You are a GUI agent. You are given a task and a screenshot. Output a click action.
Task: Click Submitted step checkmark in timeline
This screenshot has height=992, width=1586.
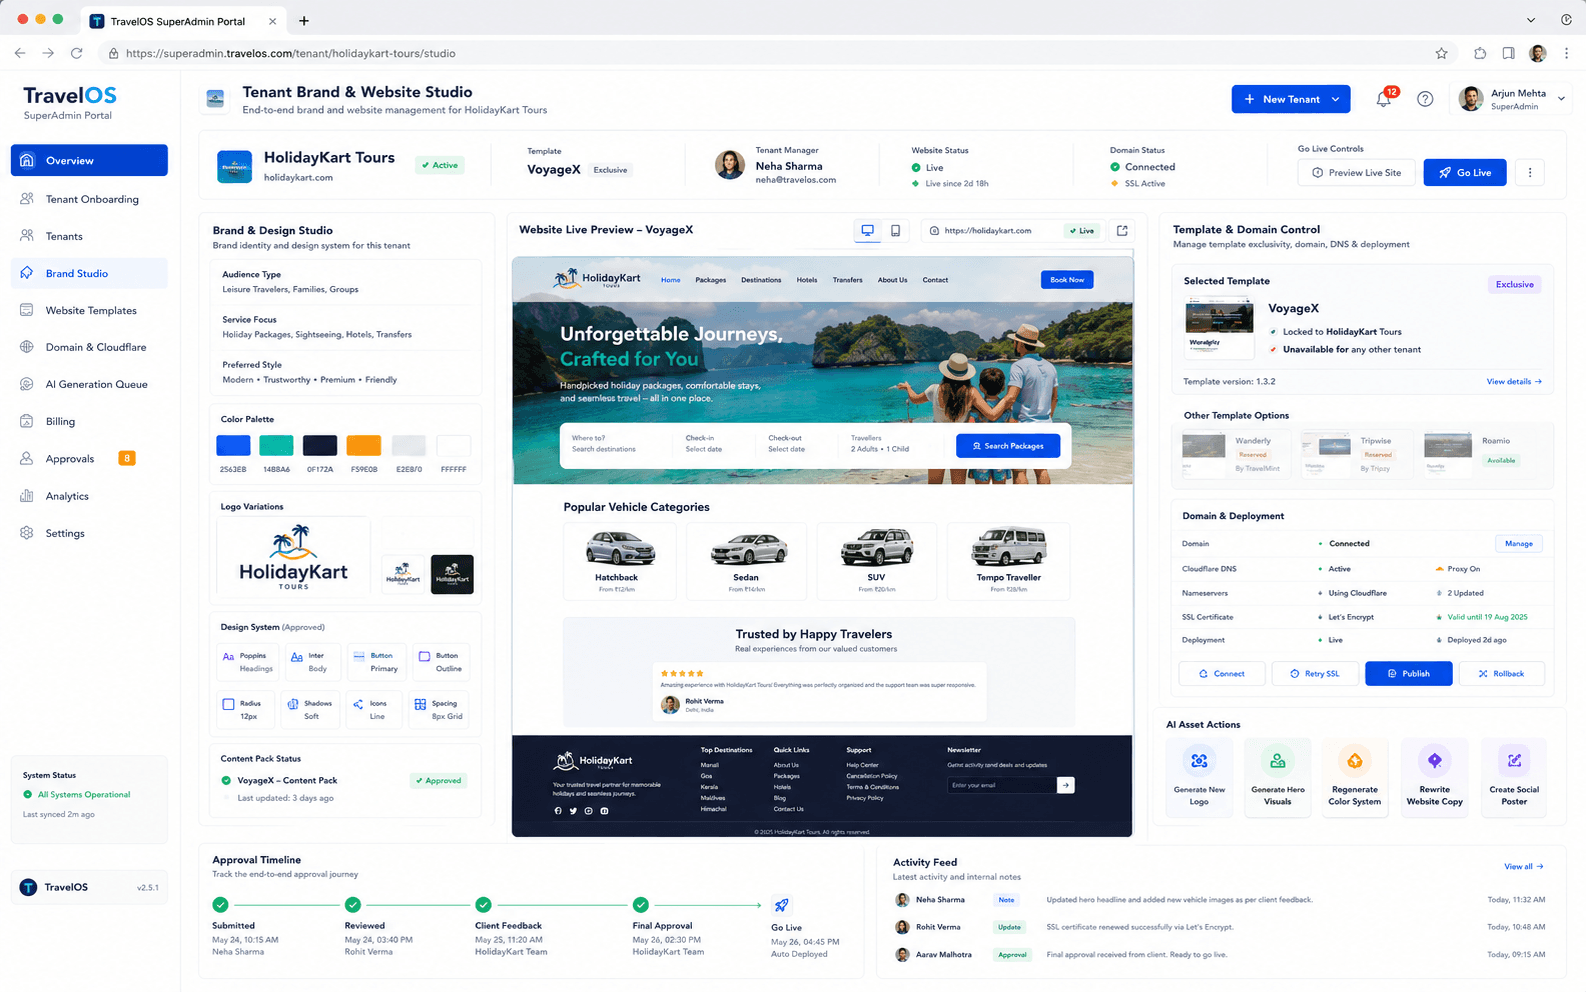220,905
